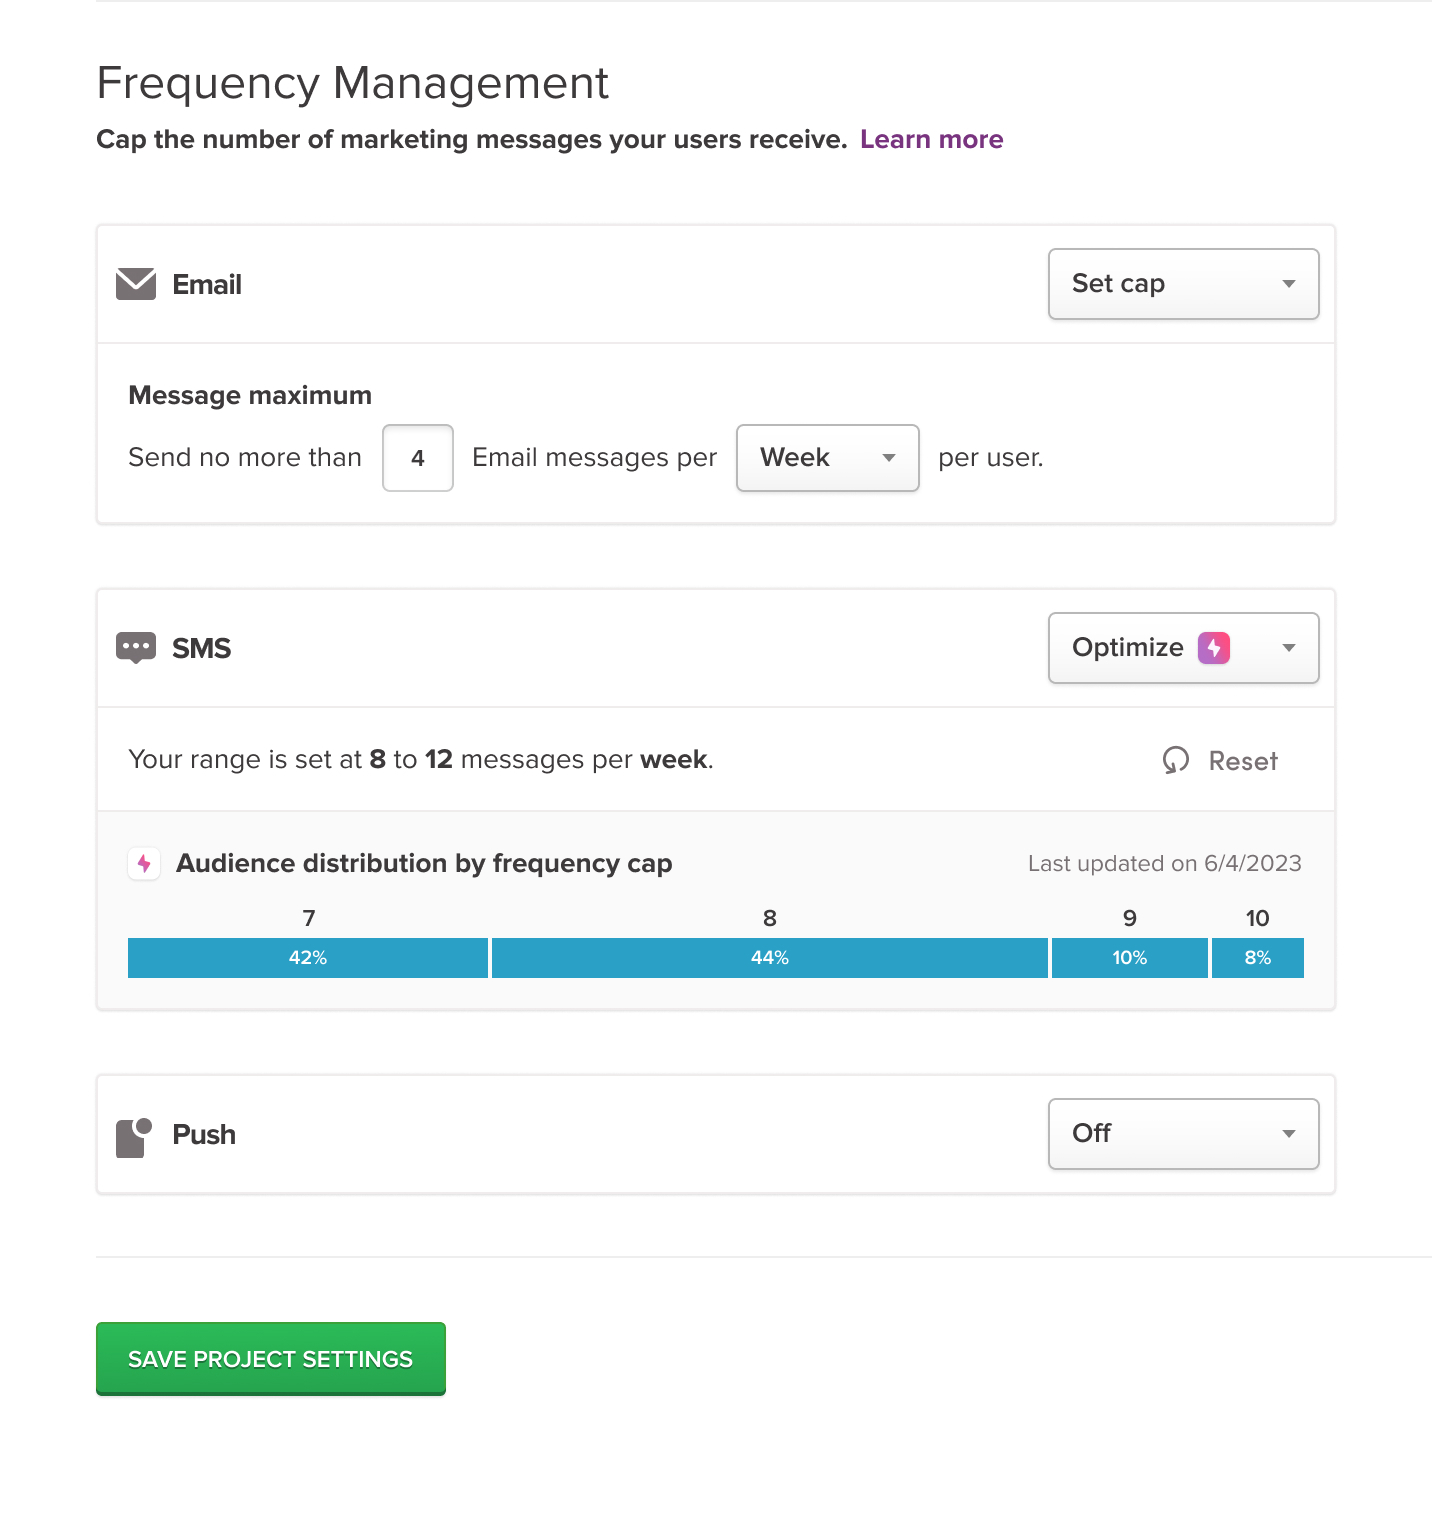Click the 10% distribution bar segment
Image resolution: width=1432 pixels, height=1524 pixels.
pyautogui.click(x=1130, y=958)
